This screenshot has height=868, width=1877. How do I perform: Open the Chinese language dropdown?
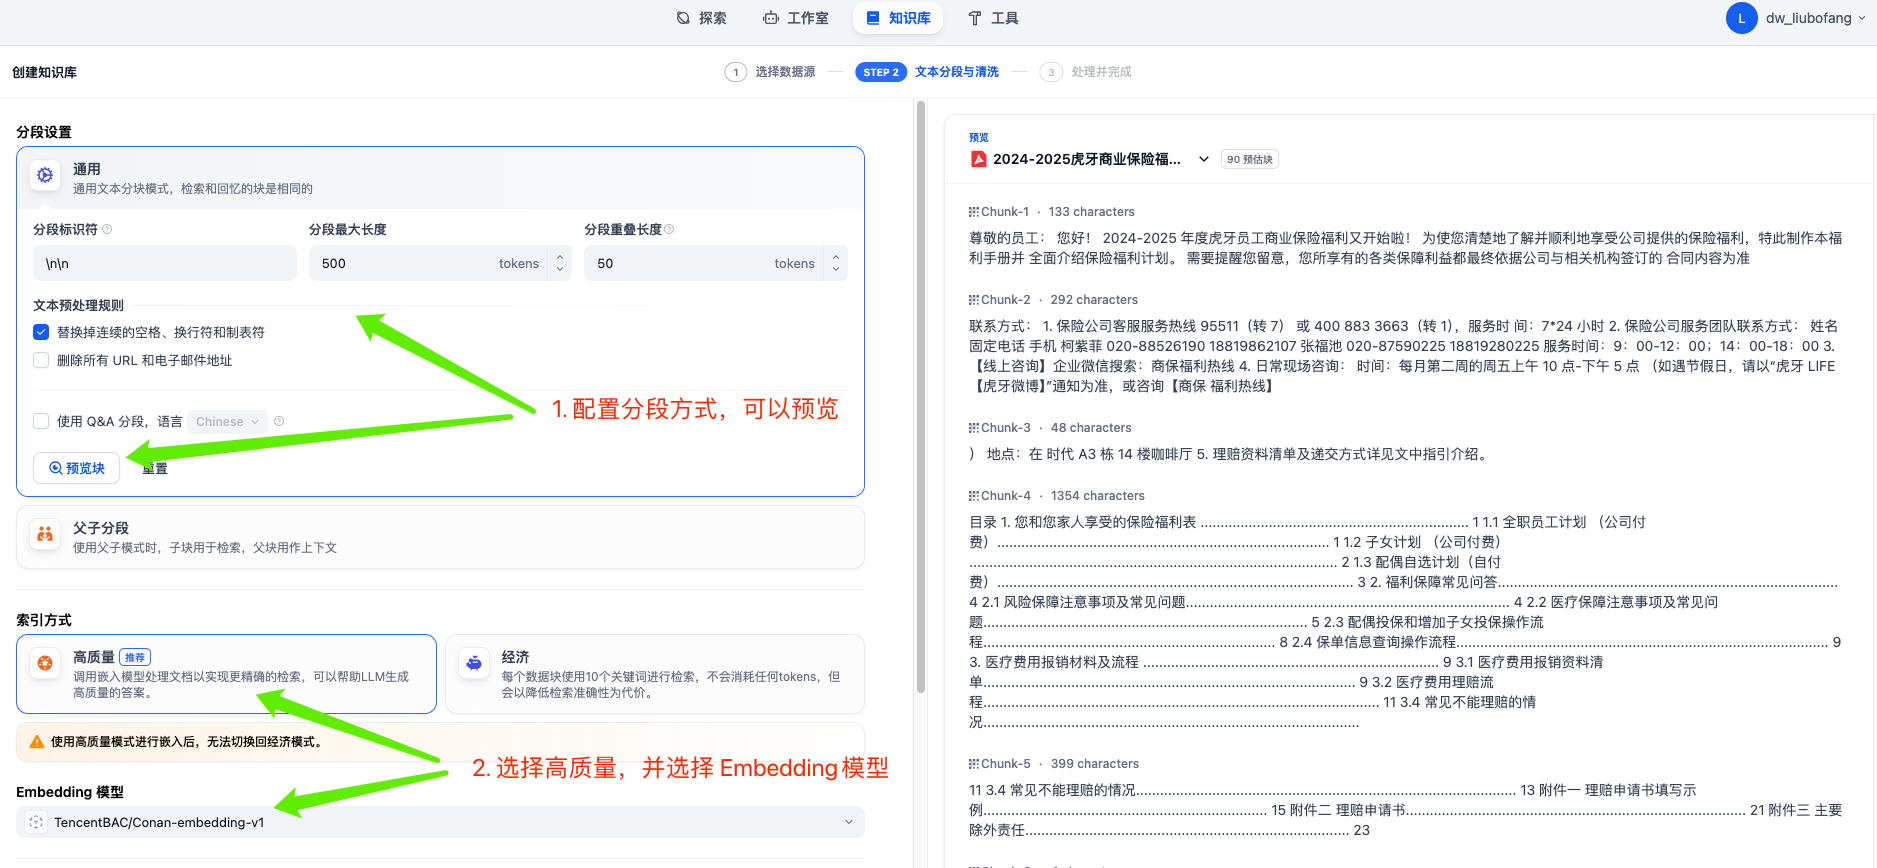227,421
